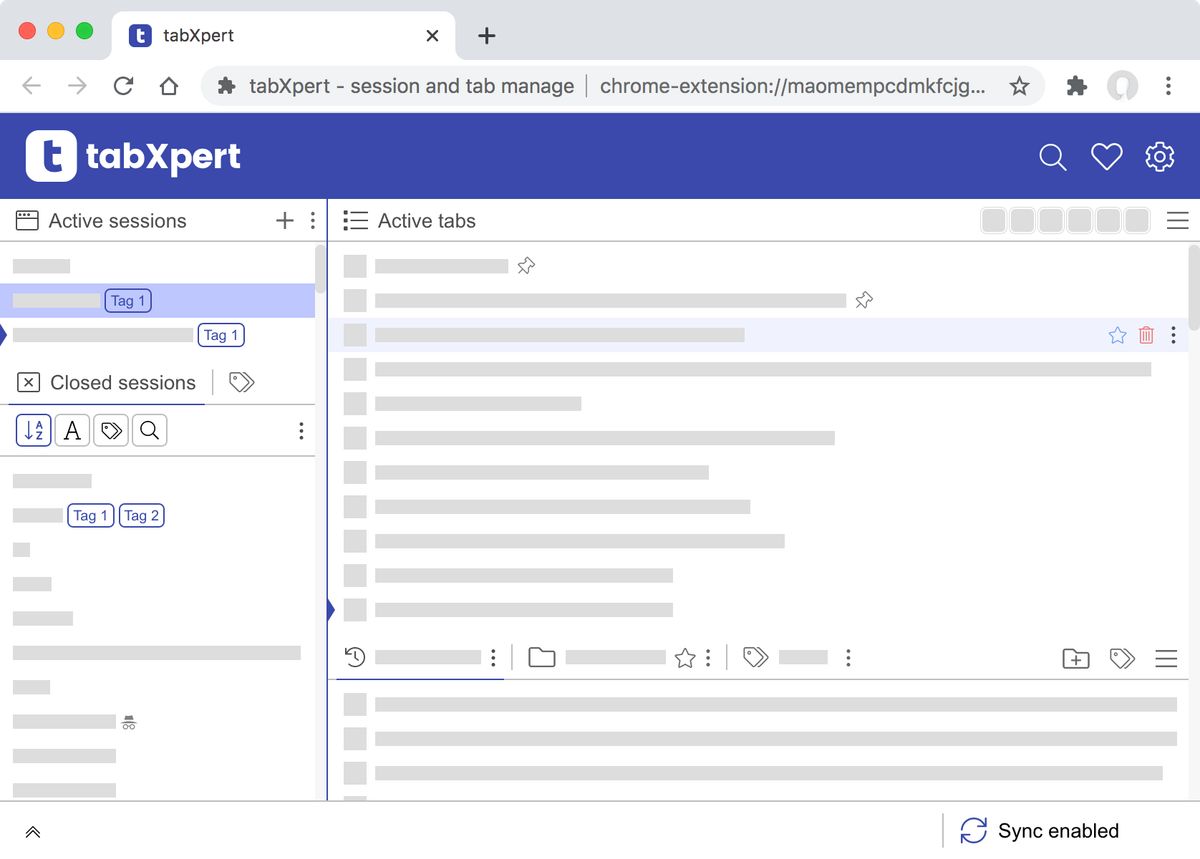Filter closed sessions by tag icon
This screenshot has width=1200, height=859.
click(x=110, y=430)
